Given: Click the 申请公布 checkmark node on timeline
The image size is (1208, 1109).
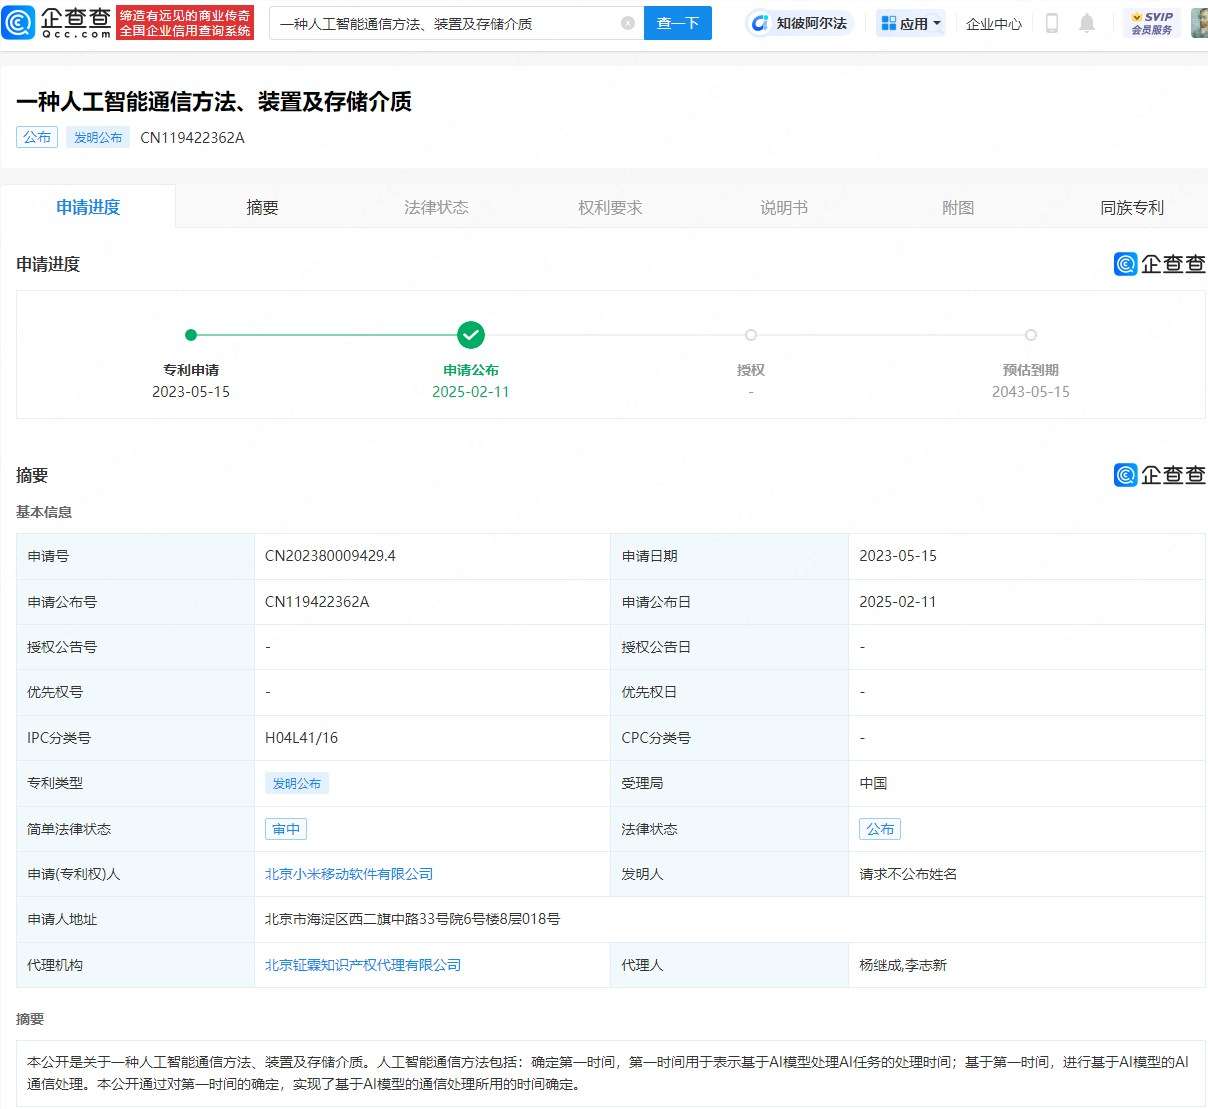Looking at the screenshot, I should (x=471, y=335).
